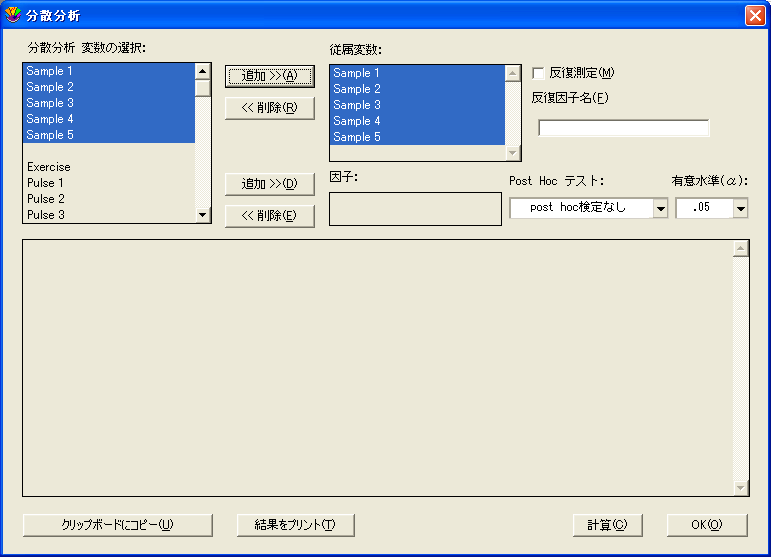Select Sample 4 in 従属変数 list
This screenshot has width=771, height=557.
[417, 121]
